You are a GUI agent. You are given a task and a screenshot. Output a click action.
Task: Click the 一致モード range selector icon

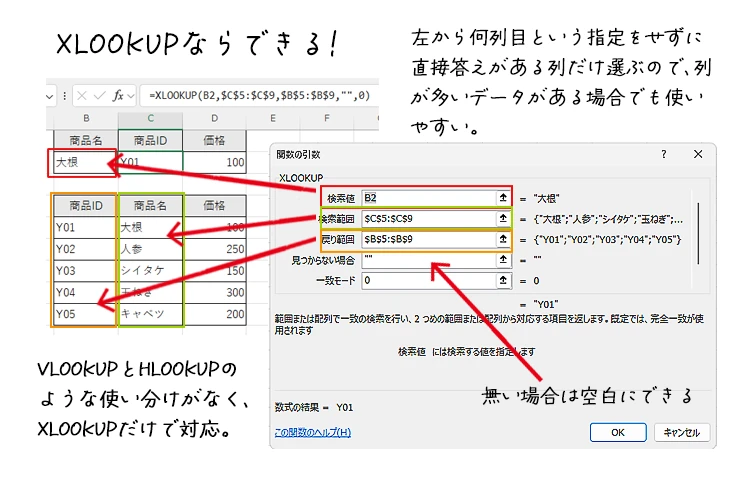click(x=503, y=280)
